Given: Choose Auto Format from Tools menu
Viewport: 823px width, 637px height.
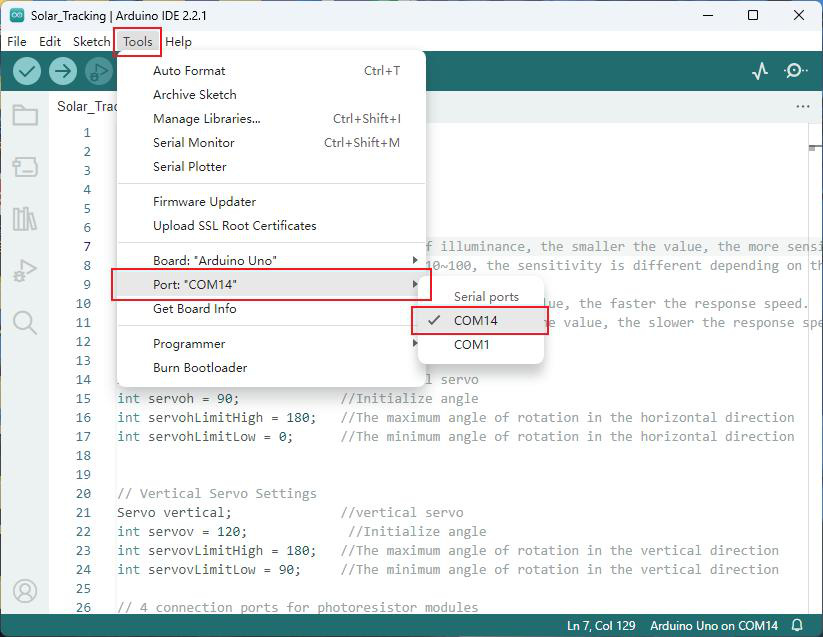Looking at the screenshot, I should (x=271, y=71).
